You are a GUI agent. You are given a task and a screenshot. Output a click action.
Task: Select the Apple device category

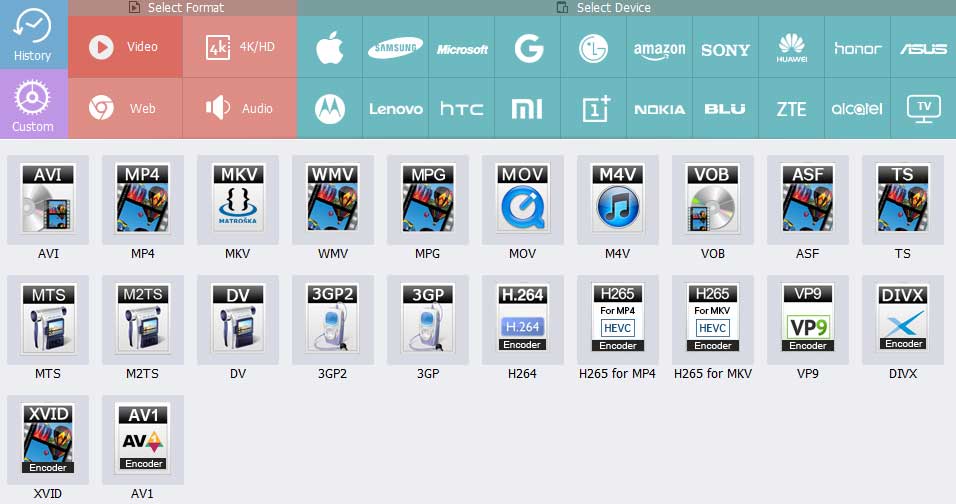coord(330,48)
